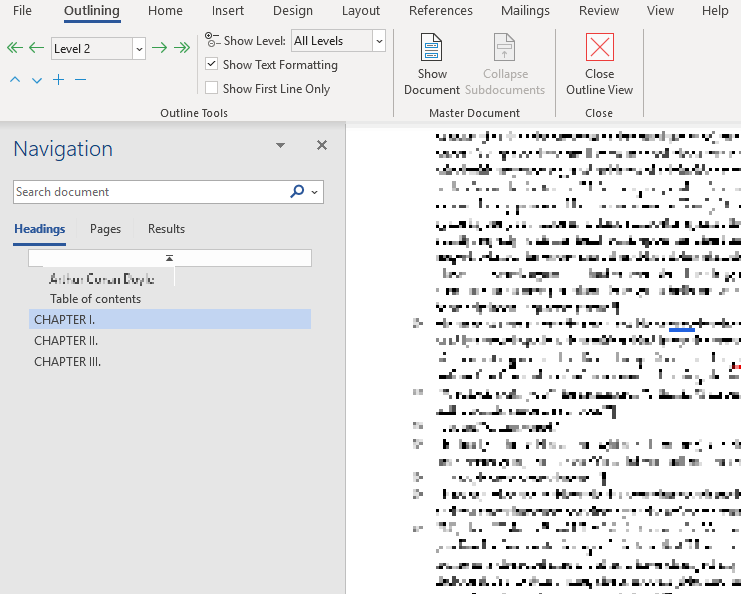Click the single right Demote arrow
Viewport: 741px width, 594px height.
pos(159,48)
